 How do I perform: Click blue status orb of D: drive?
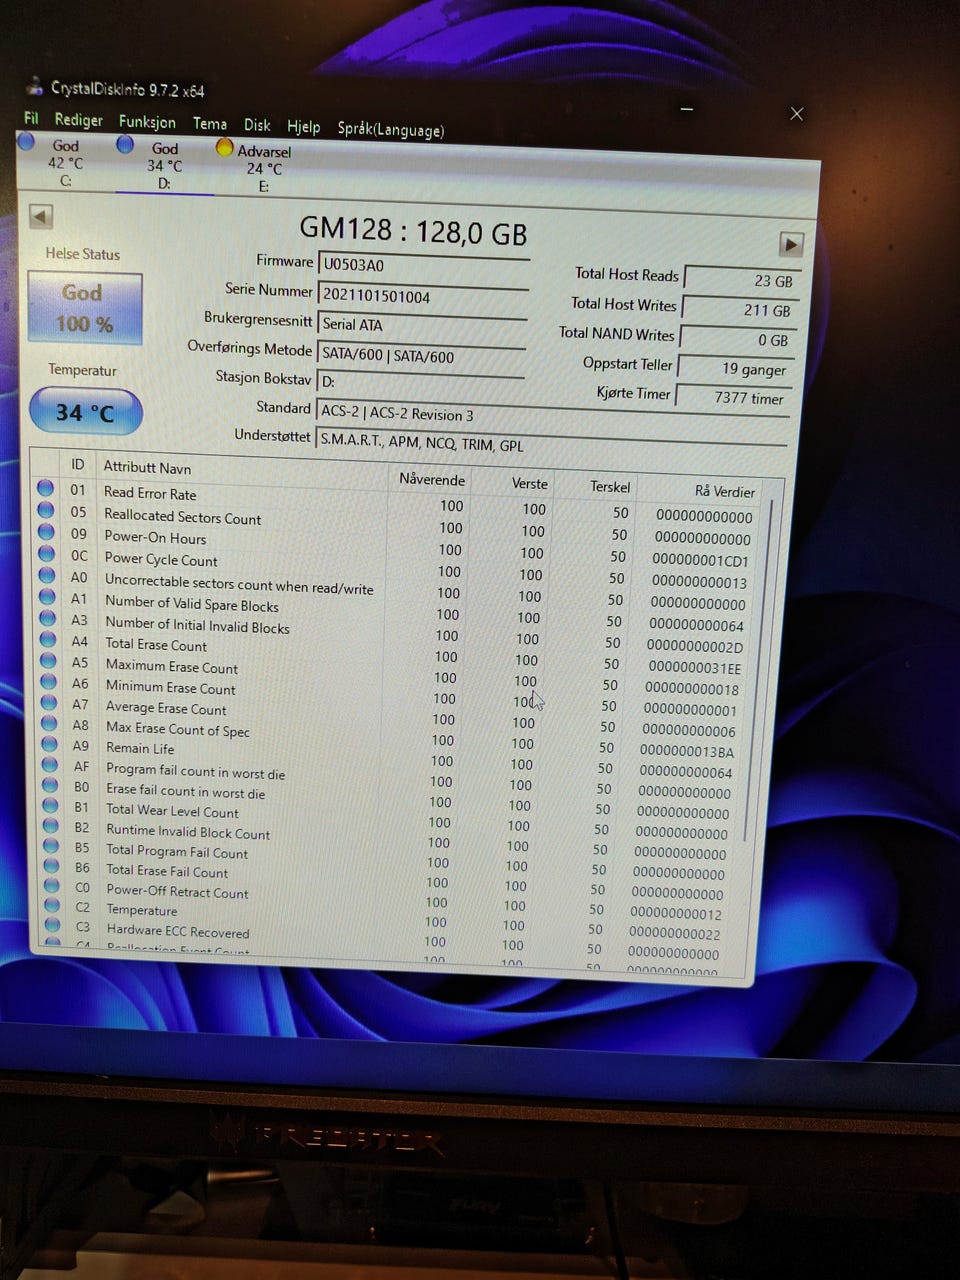point(125,145)
